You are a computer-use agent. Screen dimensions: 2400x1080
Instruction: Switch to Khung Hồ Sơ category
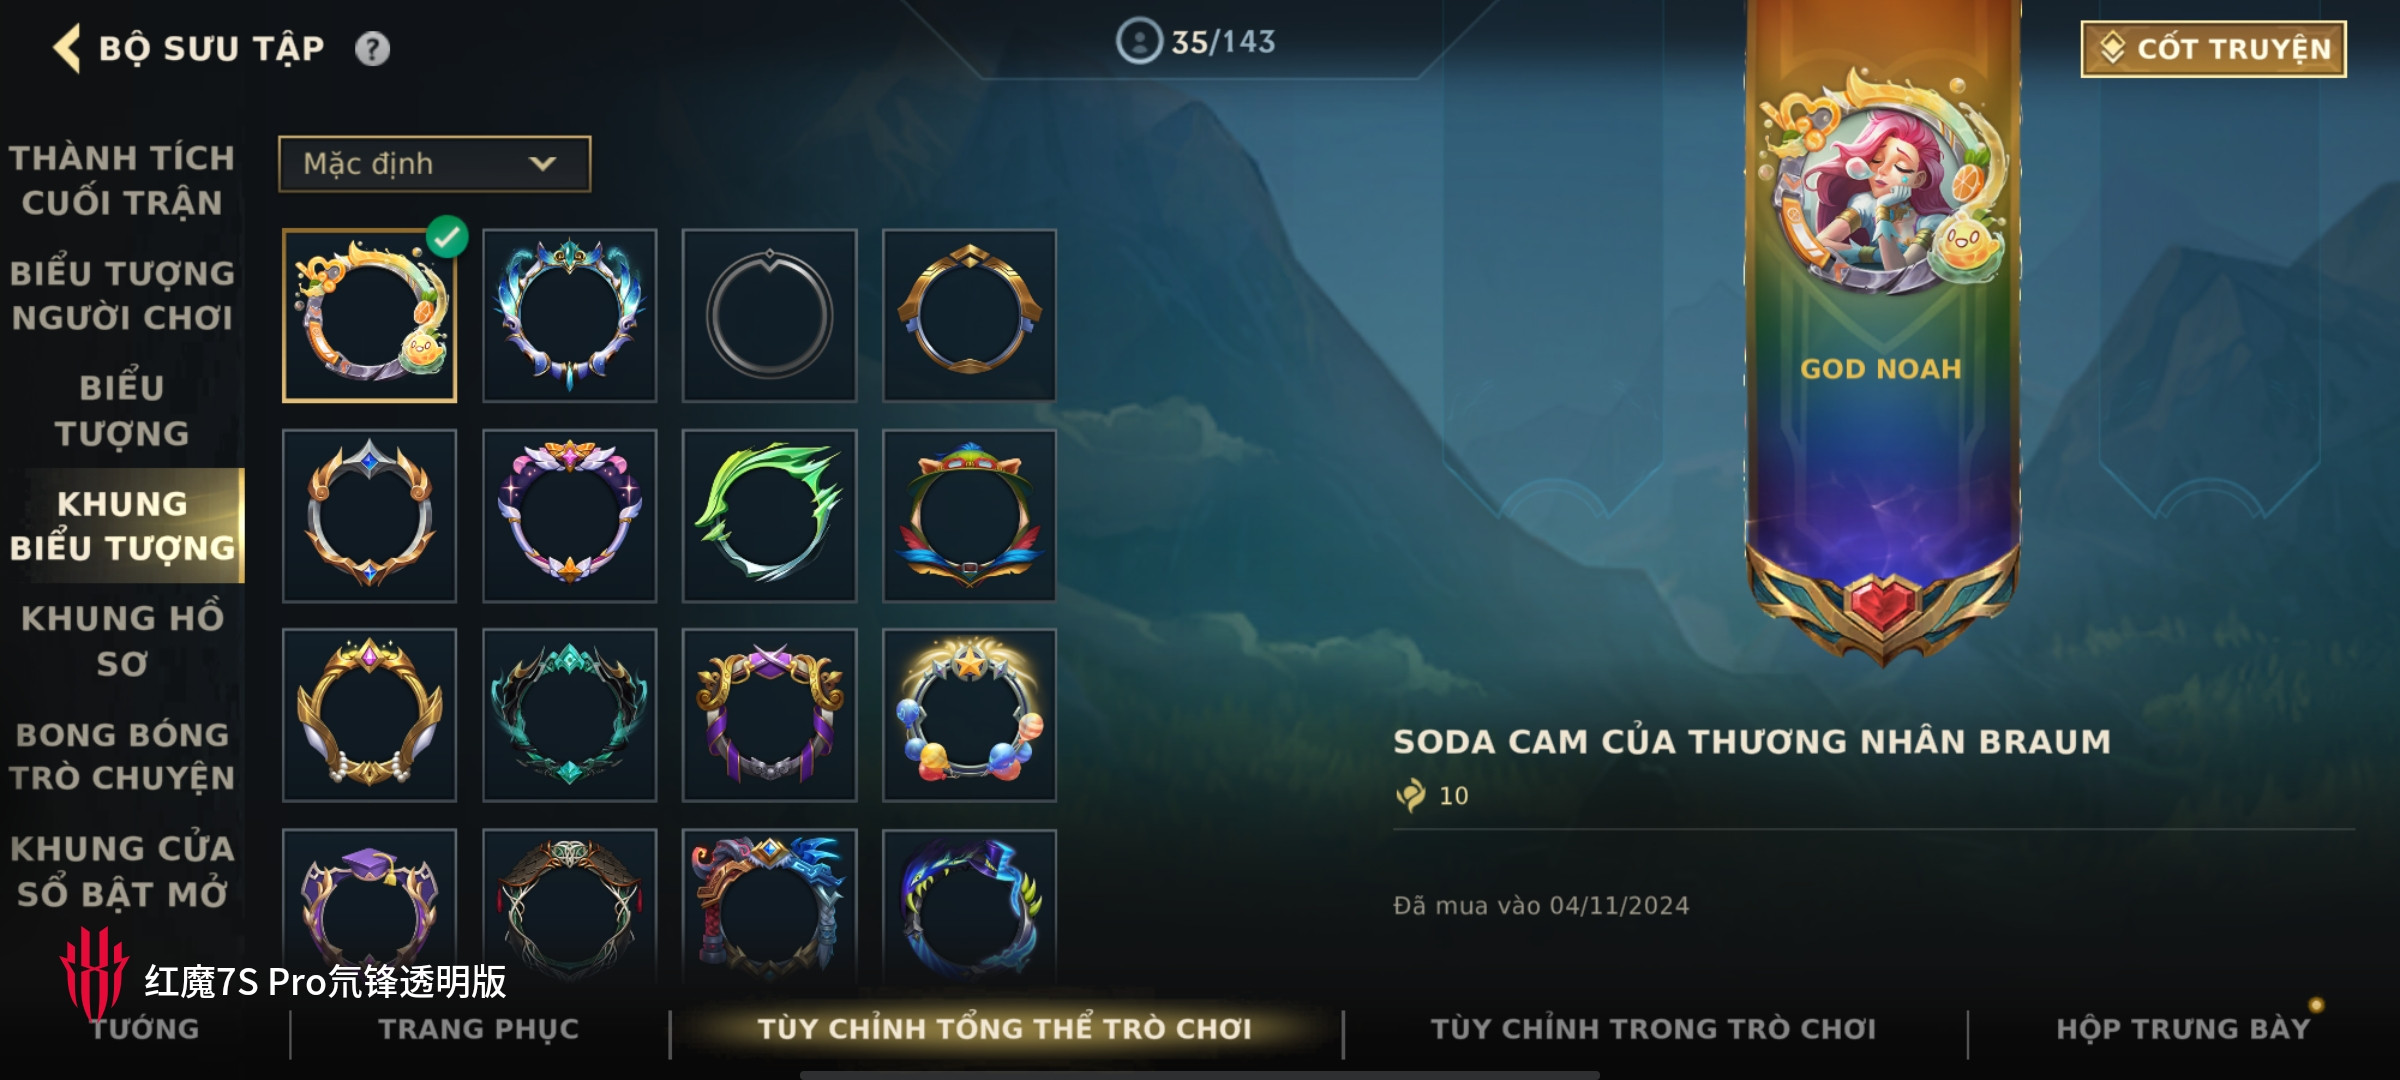point(122,640)
